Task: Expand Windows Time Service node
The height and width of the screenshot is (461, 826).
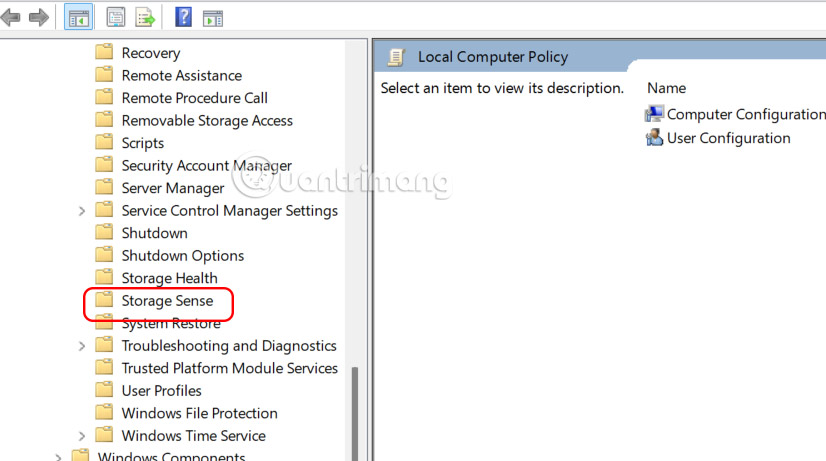Action: [82, 436]
